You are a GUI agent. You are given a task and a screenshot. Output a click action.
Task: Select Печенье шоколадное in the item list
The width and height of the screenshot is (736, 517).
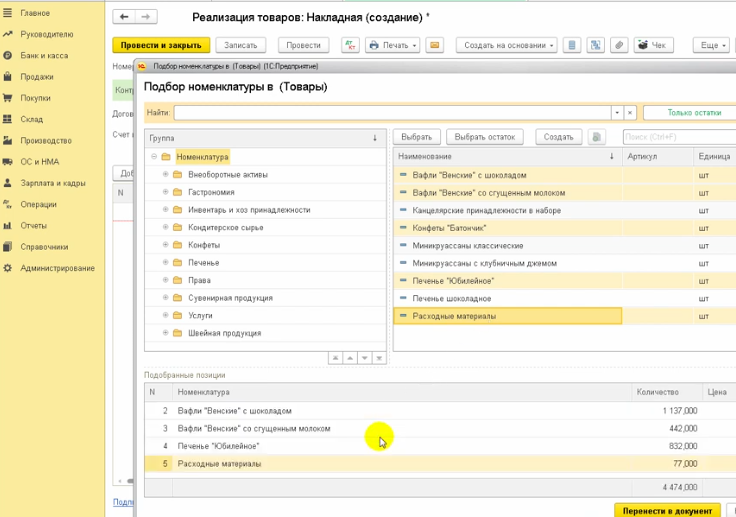pyautogui.click(x=452, y=298)
